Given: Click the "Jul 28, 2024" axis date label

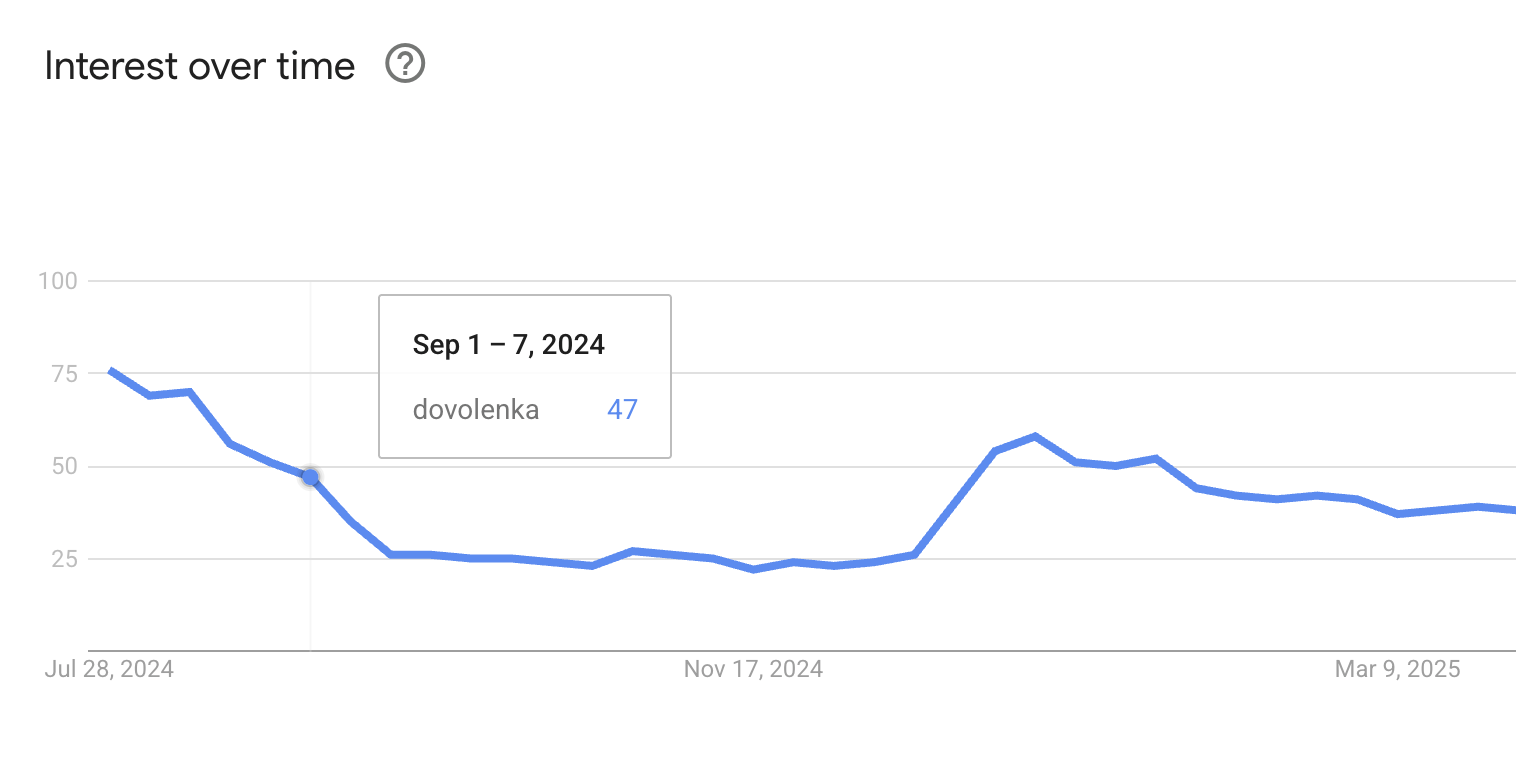Looking at the screenshot, I should 109,669.
